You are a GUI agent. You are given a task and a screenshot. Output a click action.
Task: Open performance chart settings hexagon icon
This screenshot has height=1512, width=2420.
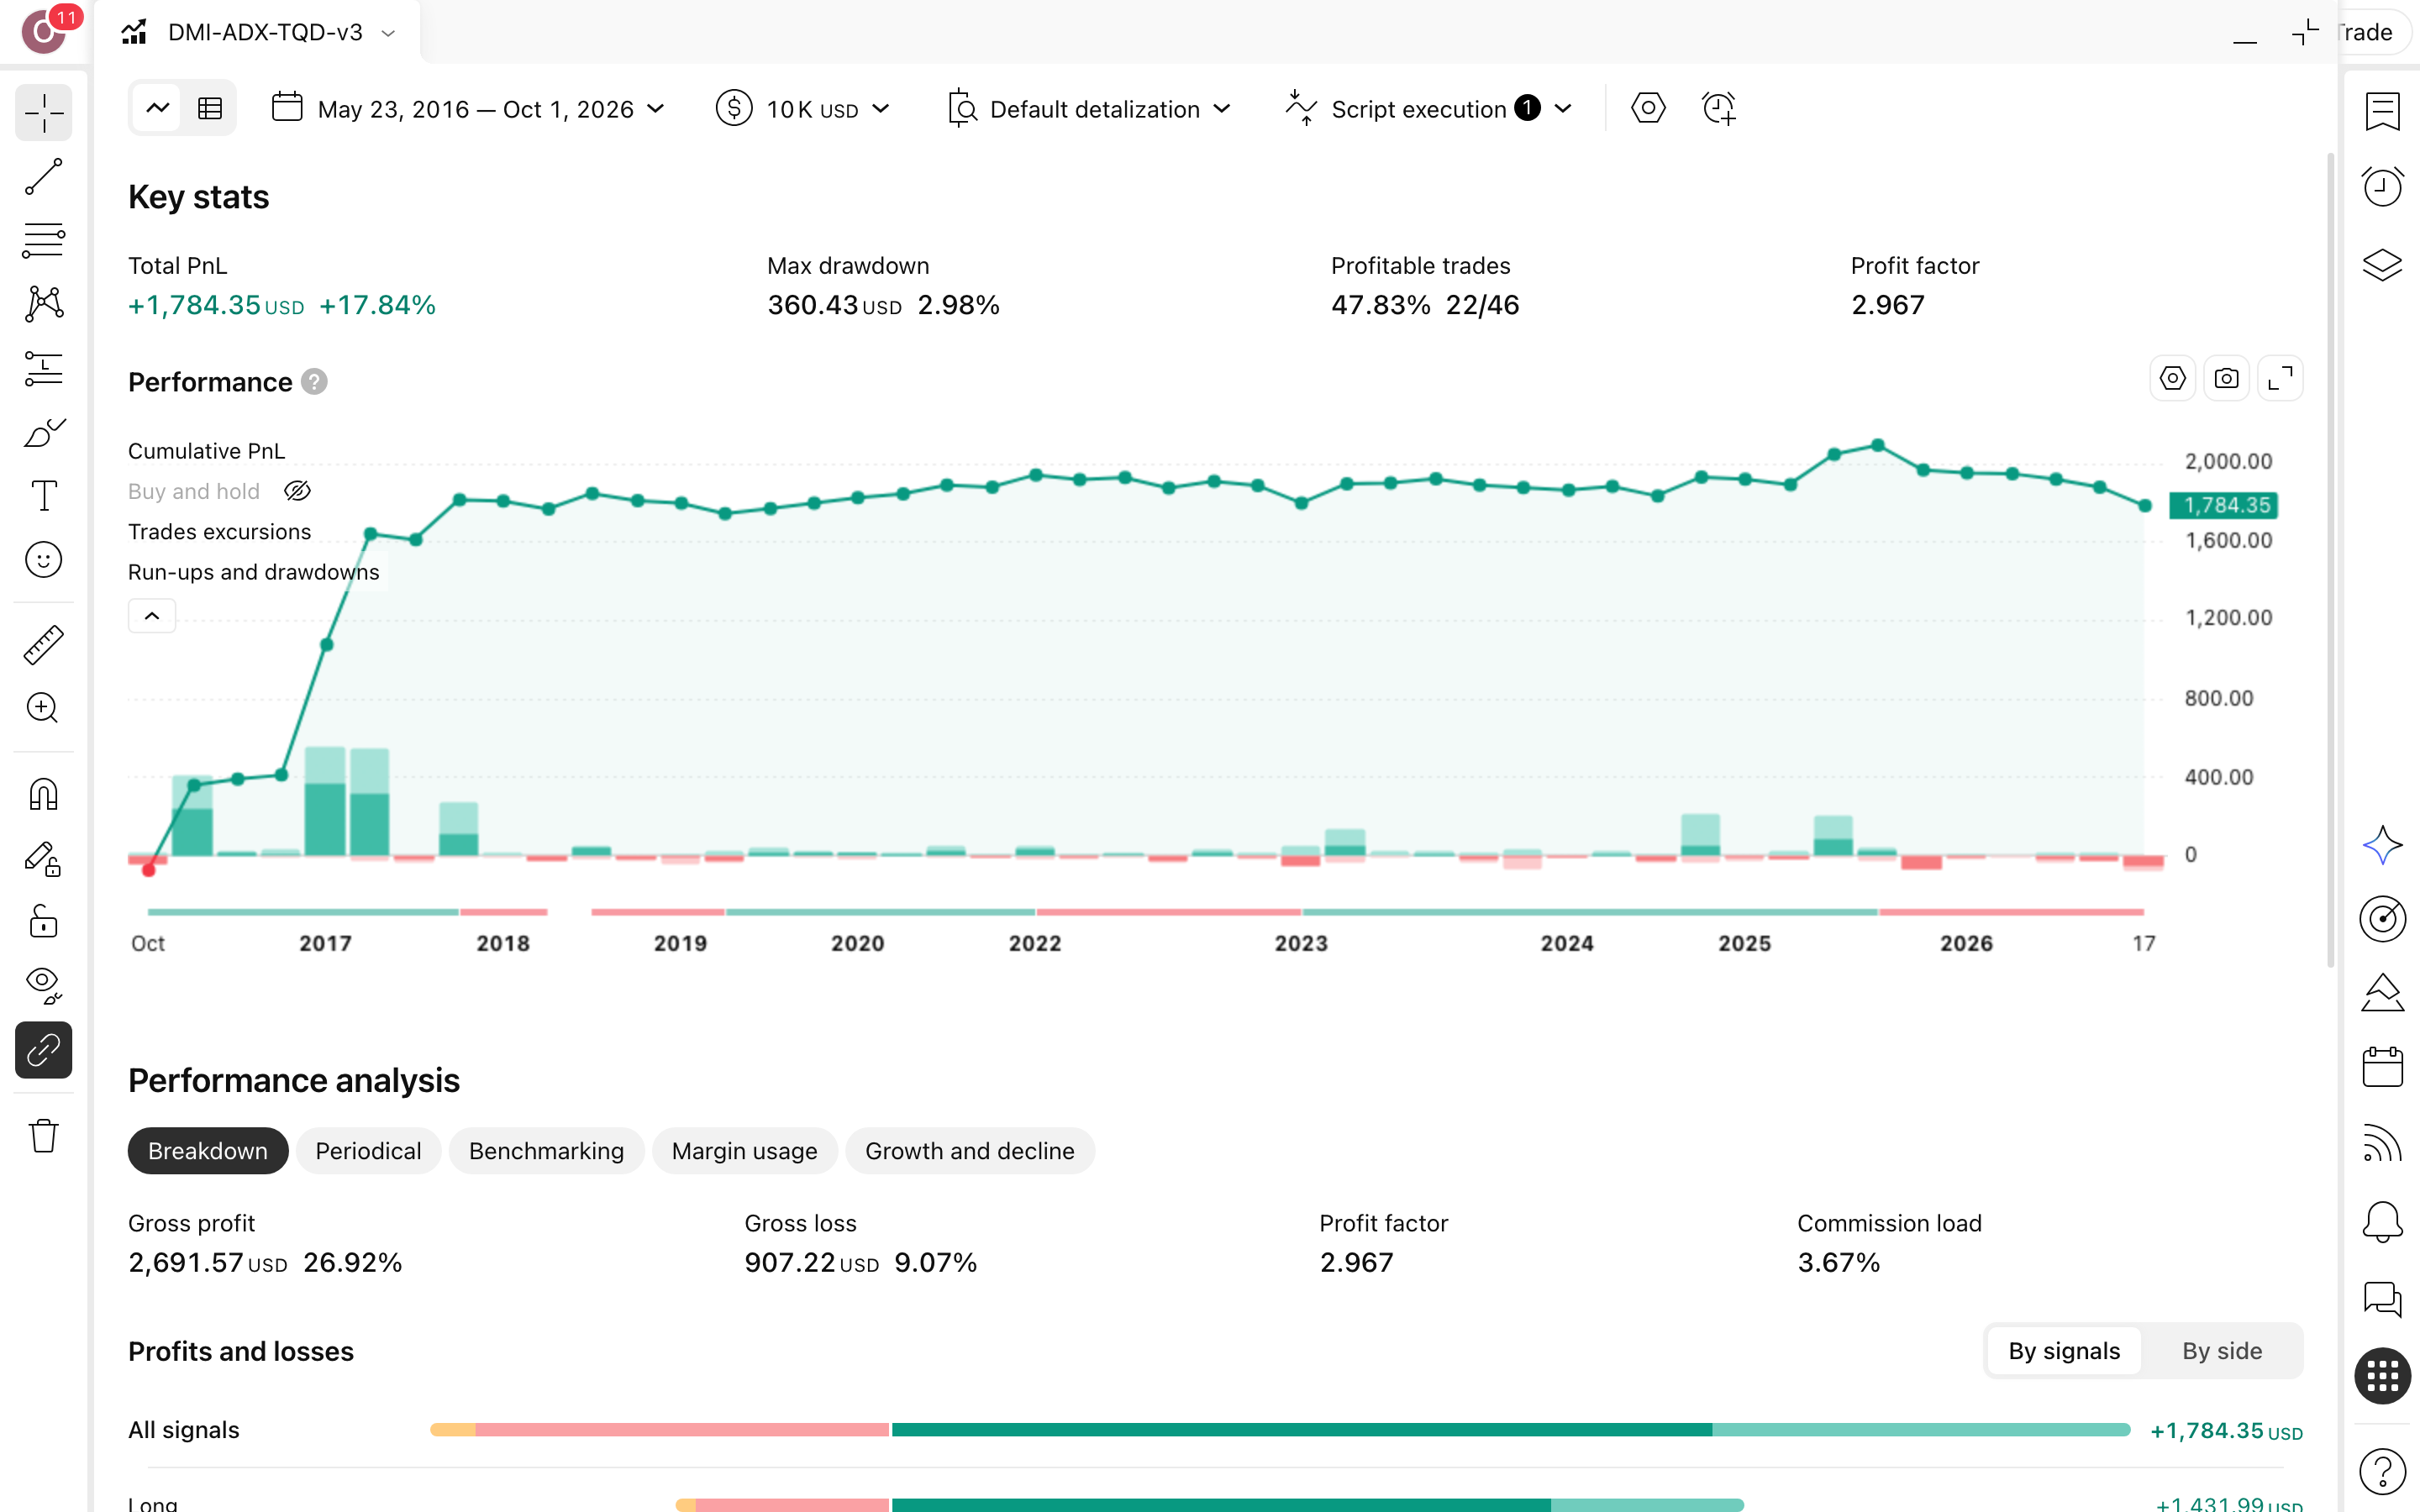click(2172, 379)
